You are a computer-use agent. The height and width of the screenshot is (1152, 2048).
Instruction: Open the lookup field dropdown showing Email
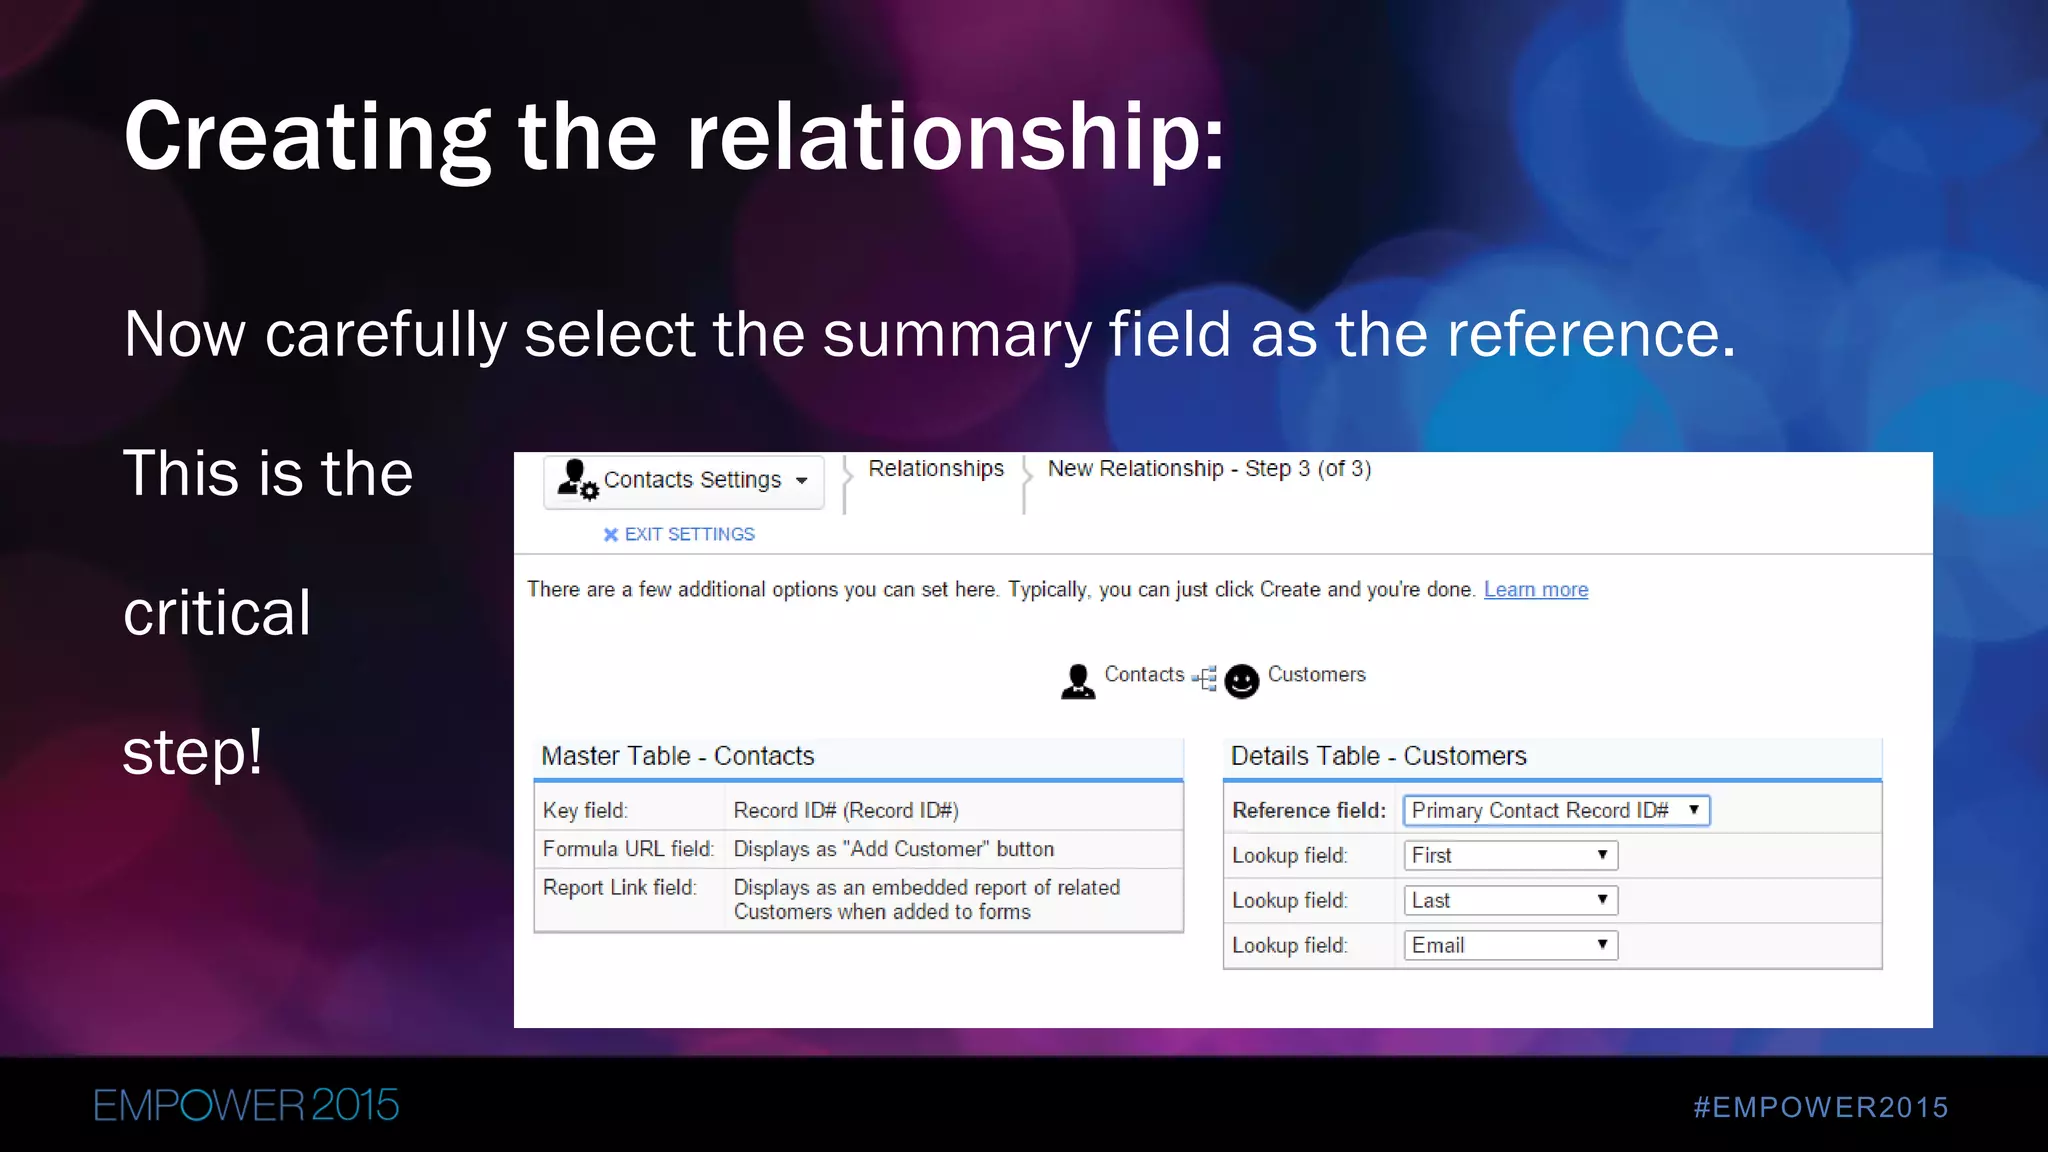click(x=1510, y=946)
